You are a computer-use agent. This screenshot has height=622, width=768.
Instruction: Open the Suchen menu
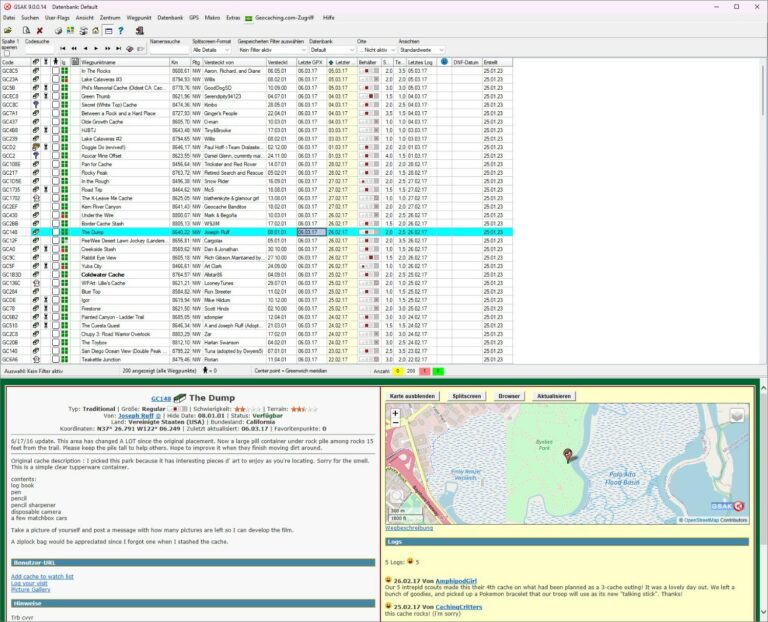click(30, 18)
